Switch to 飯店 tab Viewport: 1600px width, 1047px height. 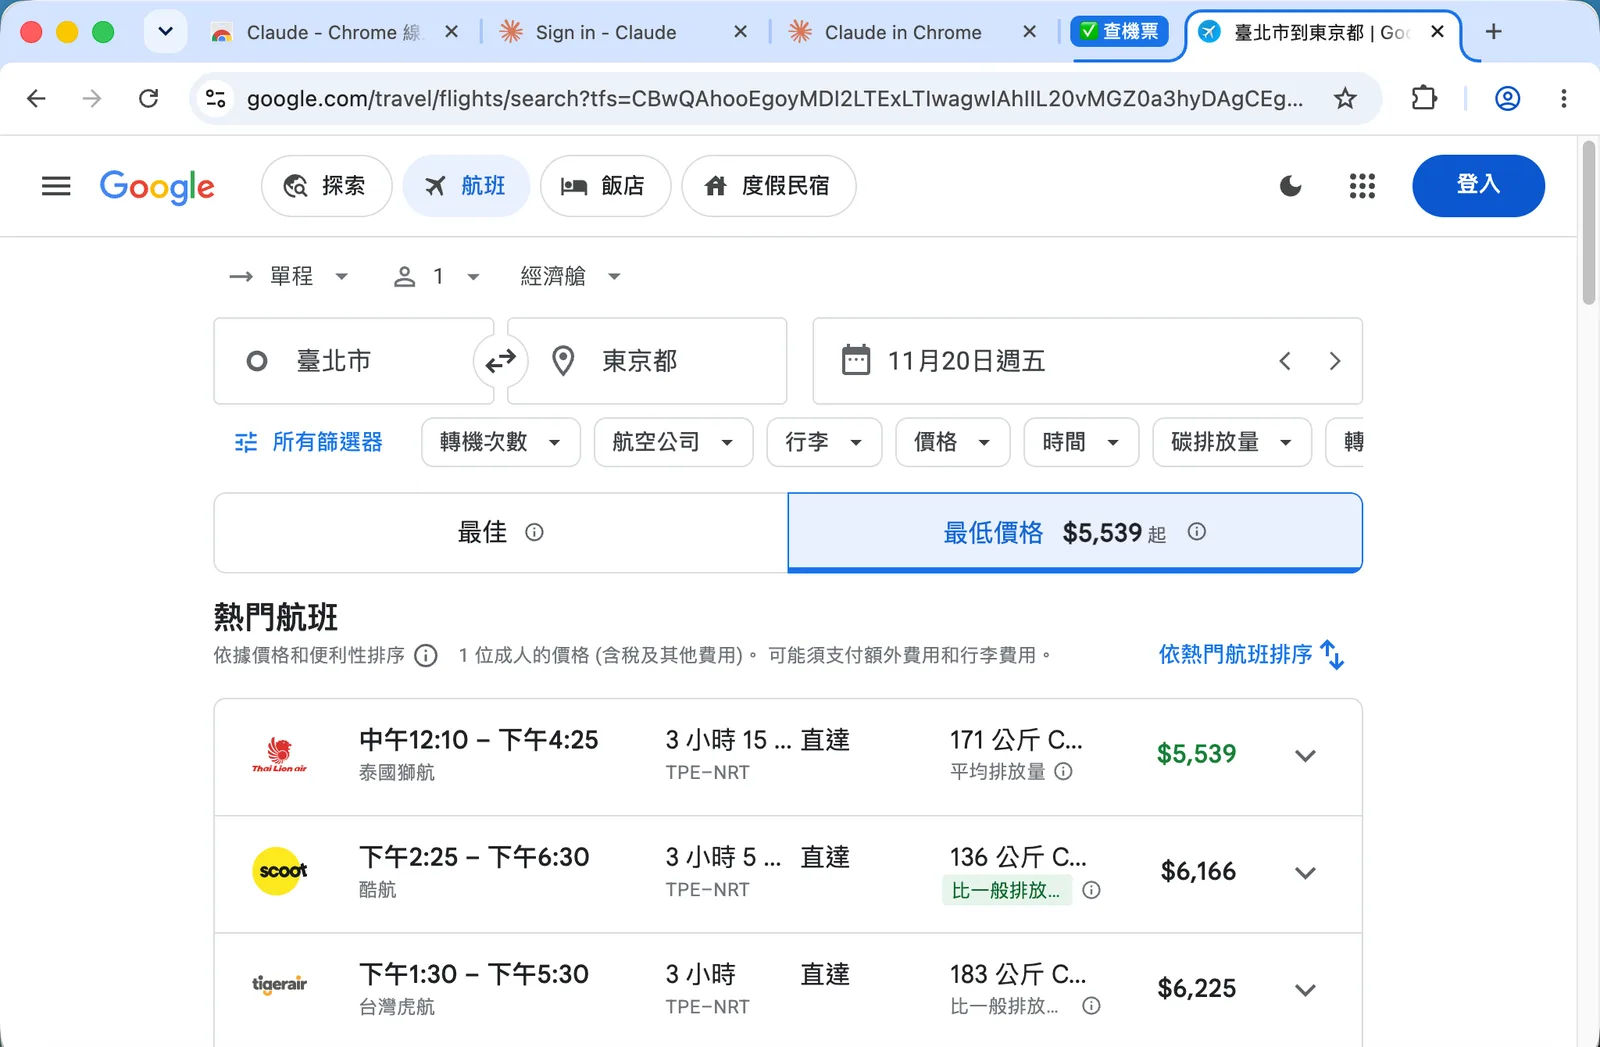point(605,186)
